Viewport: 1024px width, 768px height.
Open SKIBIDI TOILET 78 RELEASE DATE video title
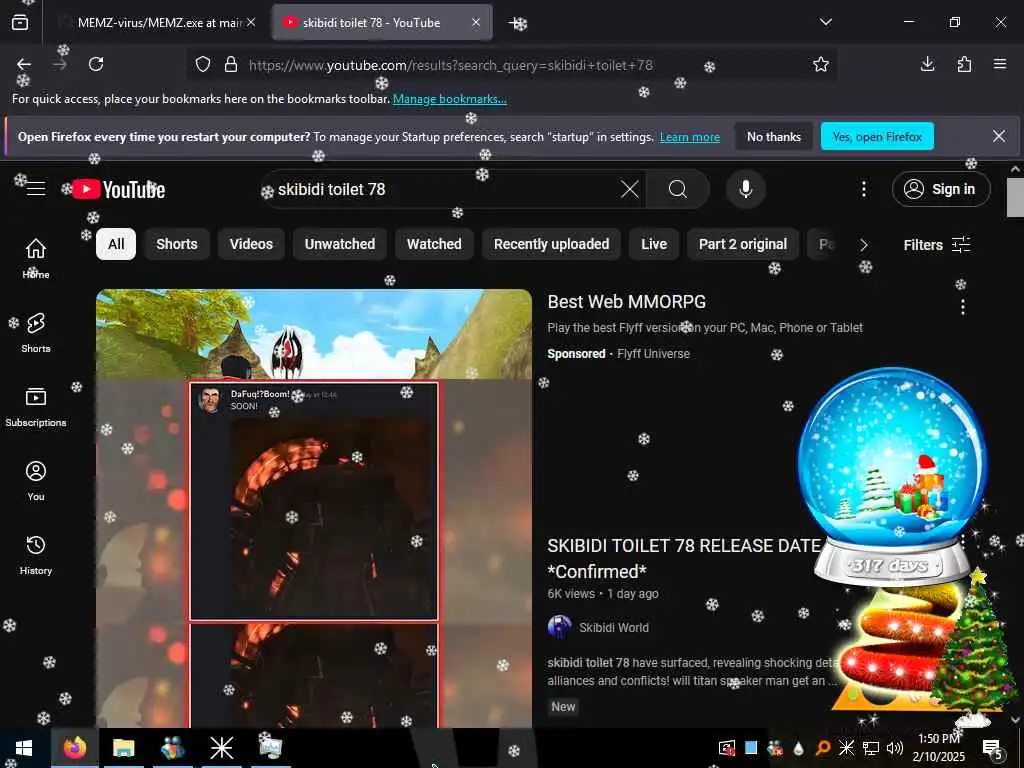[x=684, y=558]
